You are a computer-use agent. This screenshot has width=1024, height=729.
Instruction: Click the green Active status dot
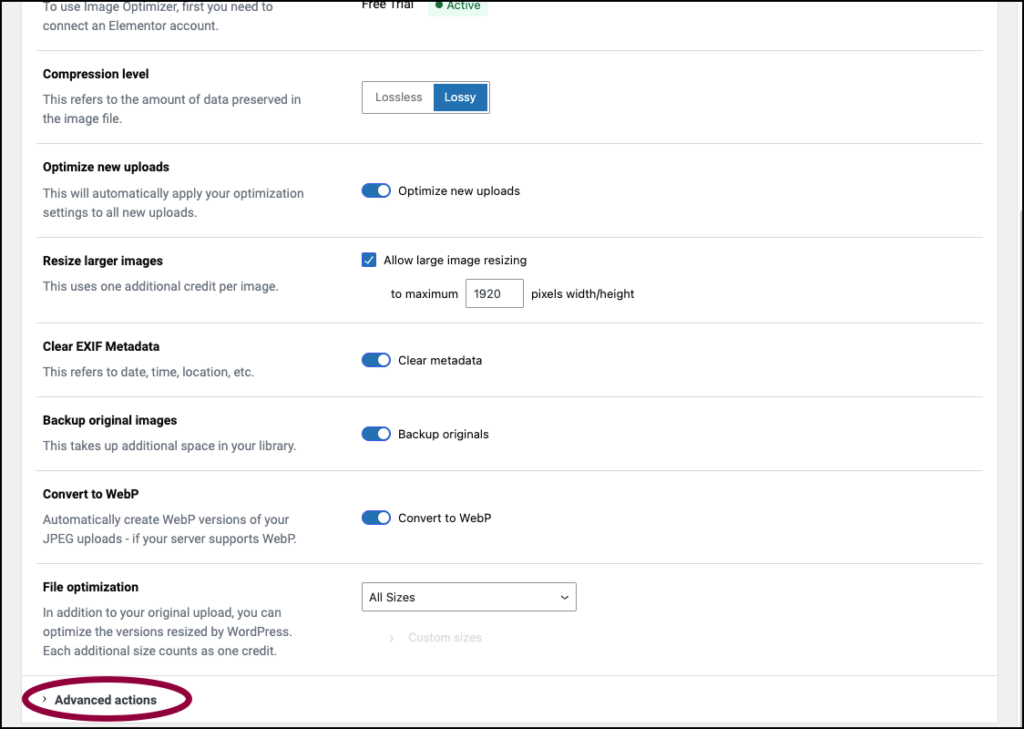(439, 5)
